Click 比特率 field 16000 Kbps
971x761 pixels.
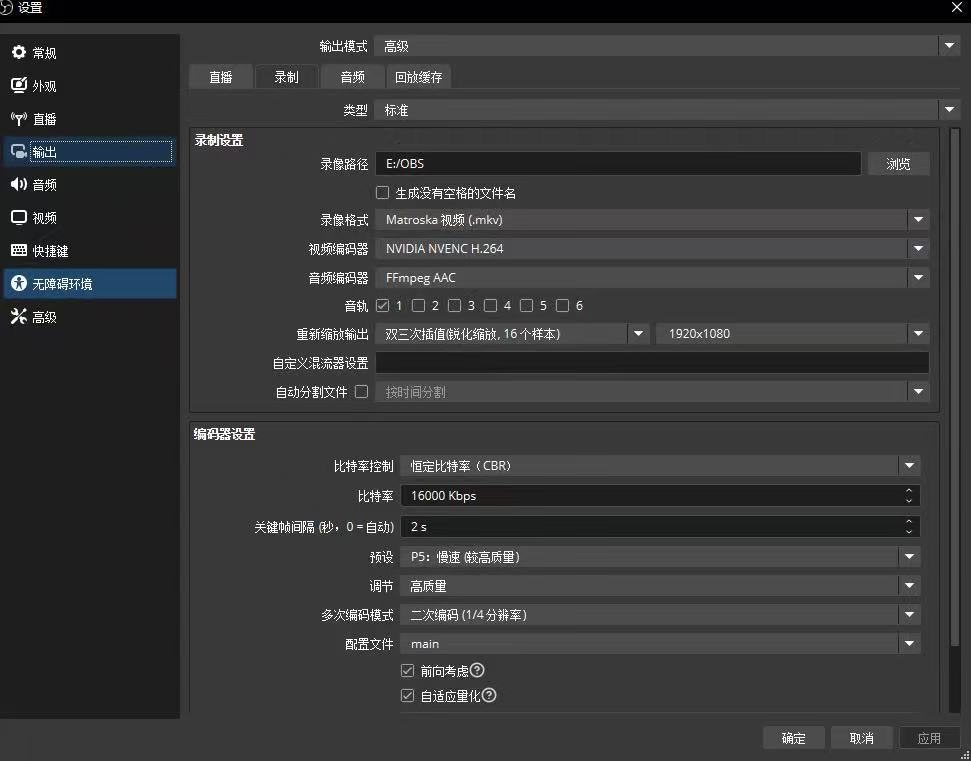coord(660,495)
